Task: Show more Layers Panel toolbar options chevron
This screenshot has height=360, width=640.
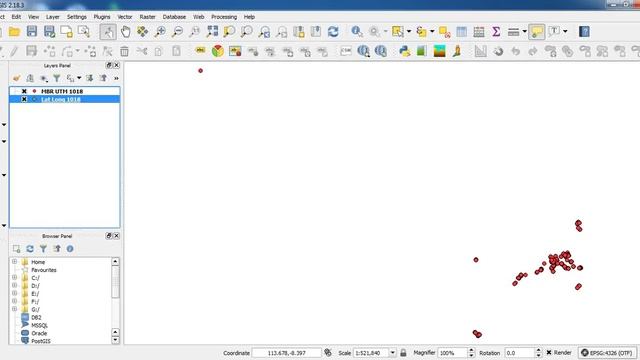Action: click(x=116, y=78)
